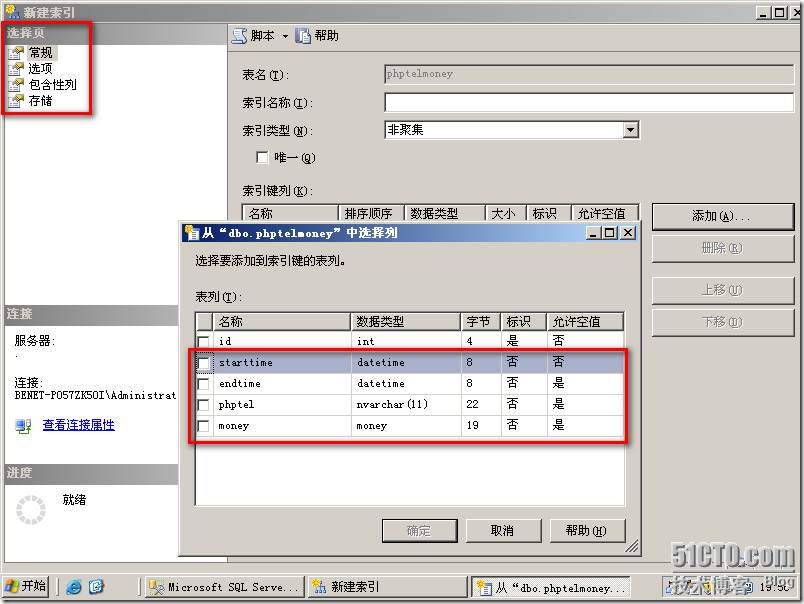Select the starttime row name
Image resolution: width=804 pixels, height=604 pixels.
pyautogui.click(x=246, y=363)
